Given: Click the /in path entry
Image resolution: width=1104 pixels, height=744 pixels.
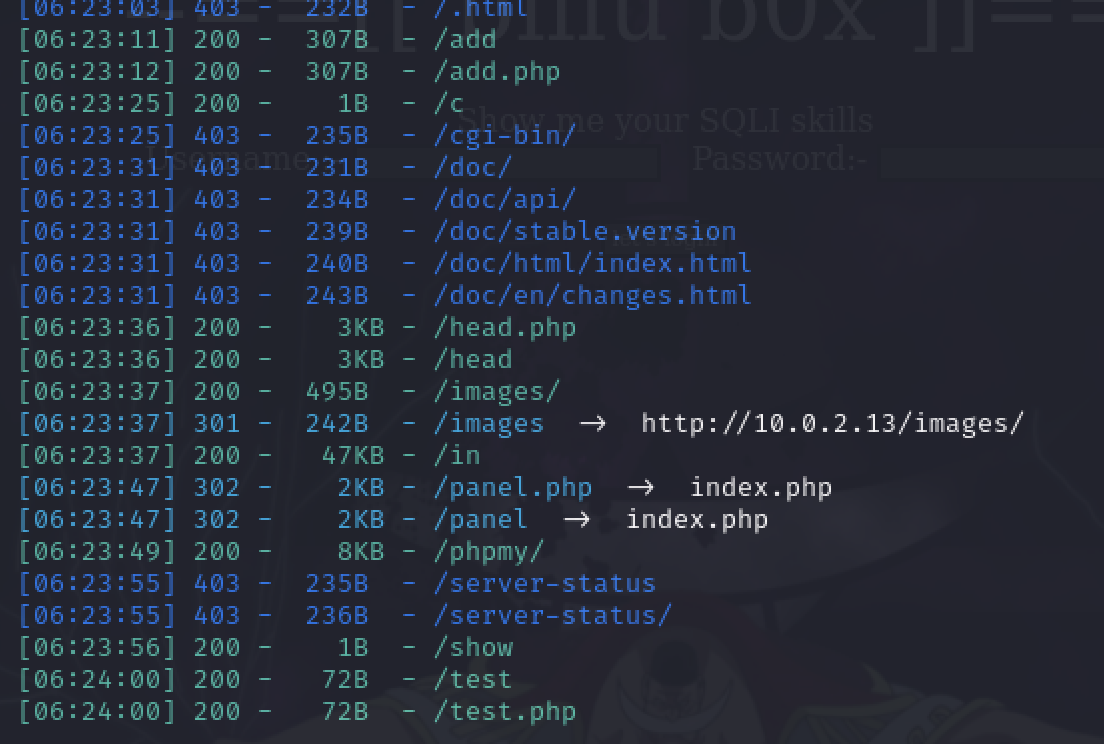Looking at the screenshot, I should point(457,455).
